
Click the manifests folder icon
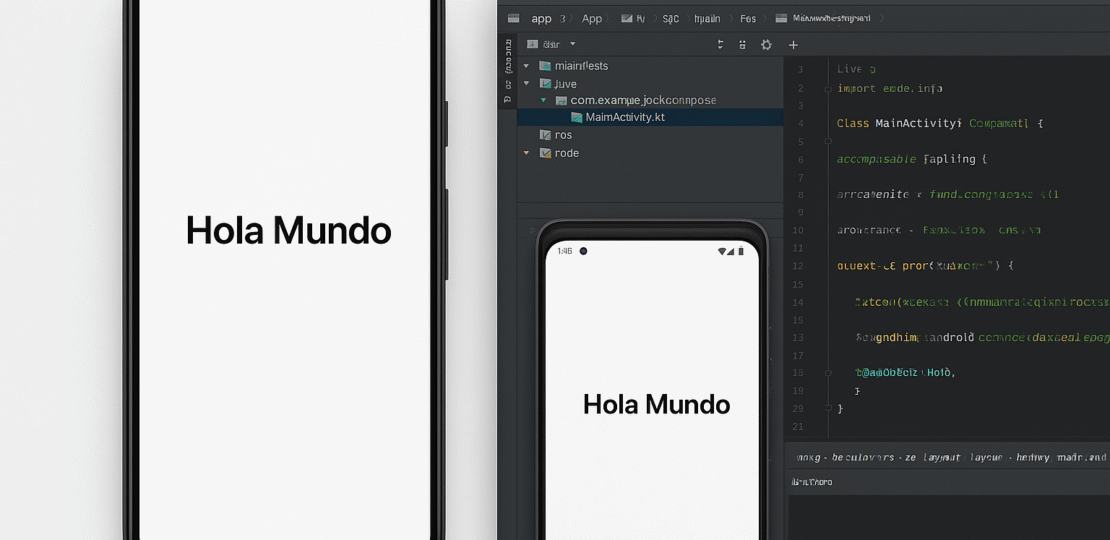(x=545, y=66)
